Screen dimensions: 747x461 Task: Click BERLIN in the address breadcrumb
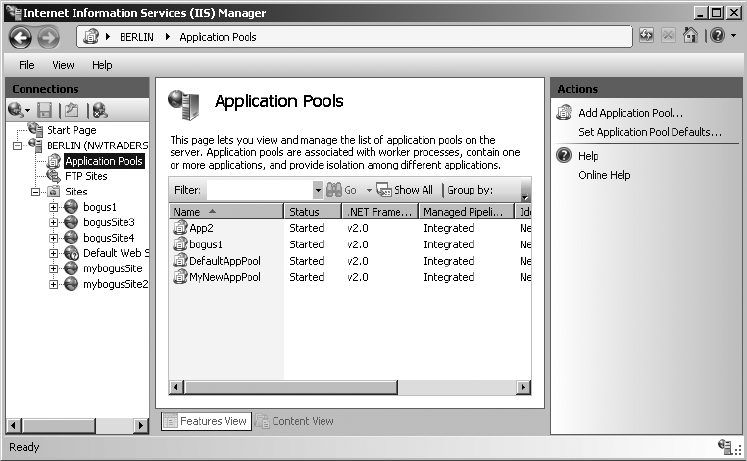point(137,37)
